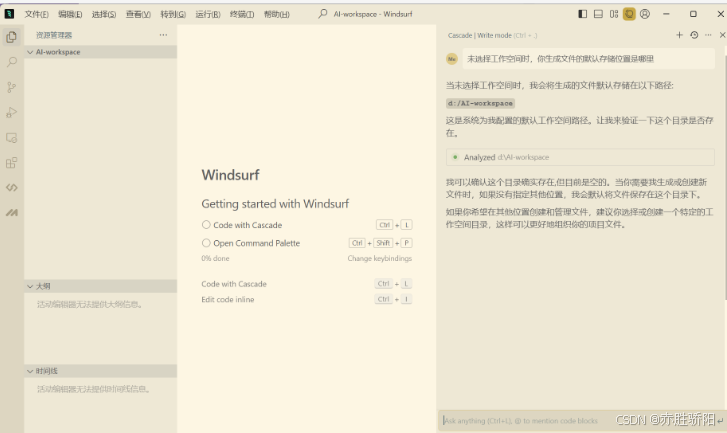Click the bottom Windsurf wave activity bar icon
Image resolution: width=727 pixels, height=433 pixels.
tap(12, 213)
